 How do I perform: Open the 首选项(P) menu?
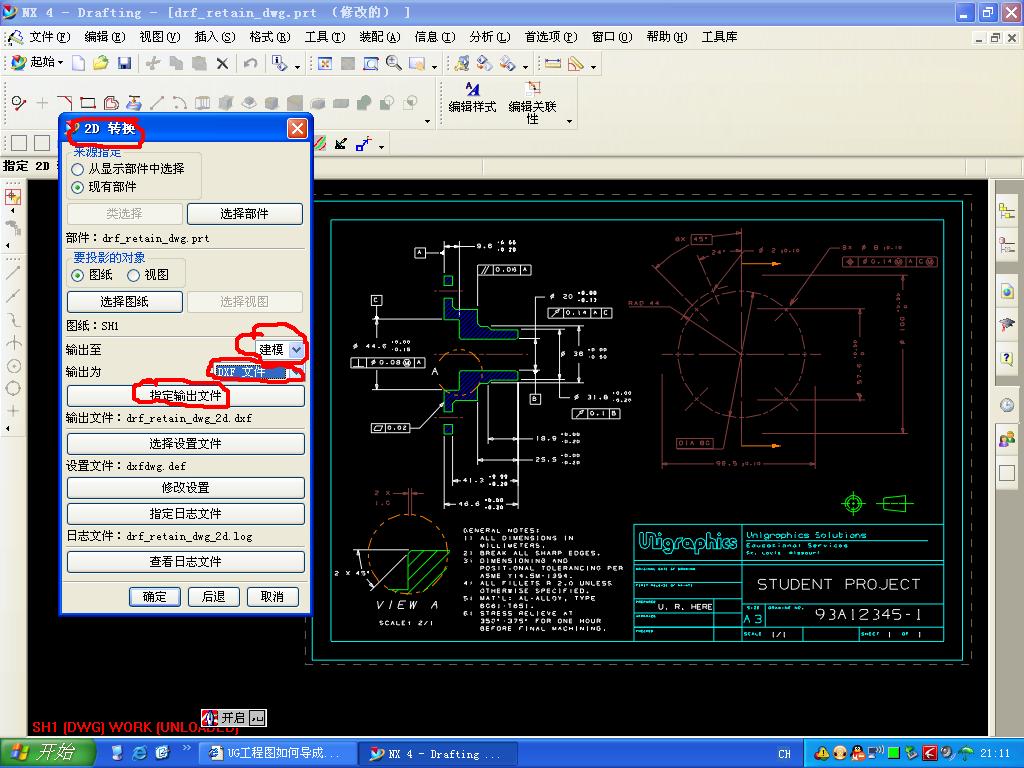551,37
